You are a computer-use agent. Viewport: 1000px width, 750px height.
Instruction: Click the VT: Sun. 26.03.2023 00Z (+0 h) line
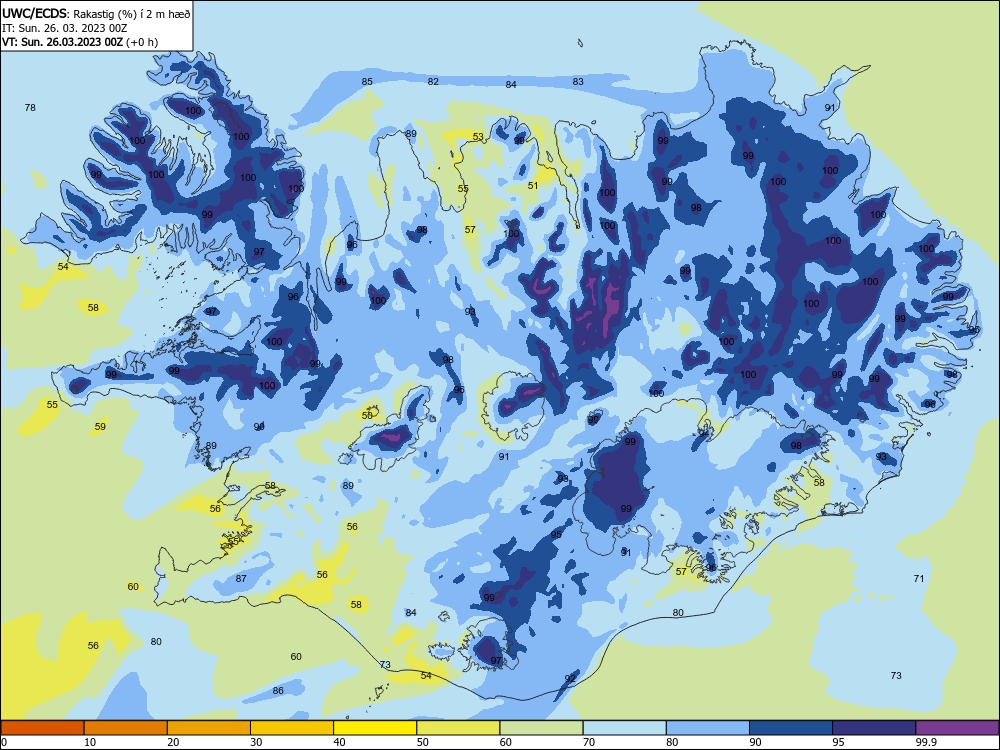[x=80, y=42]
